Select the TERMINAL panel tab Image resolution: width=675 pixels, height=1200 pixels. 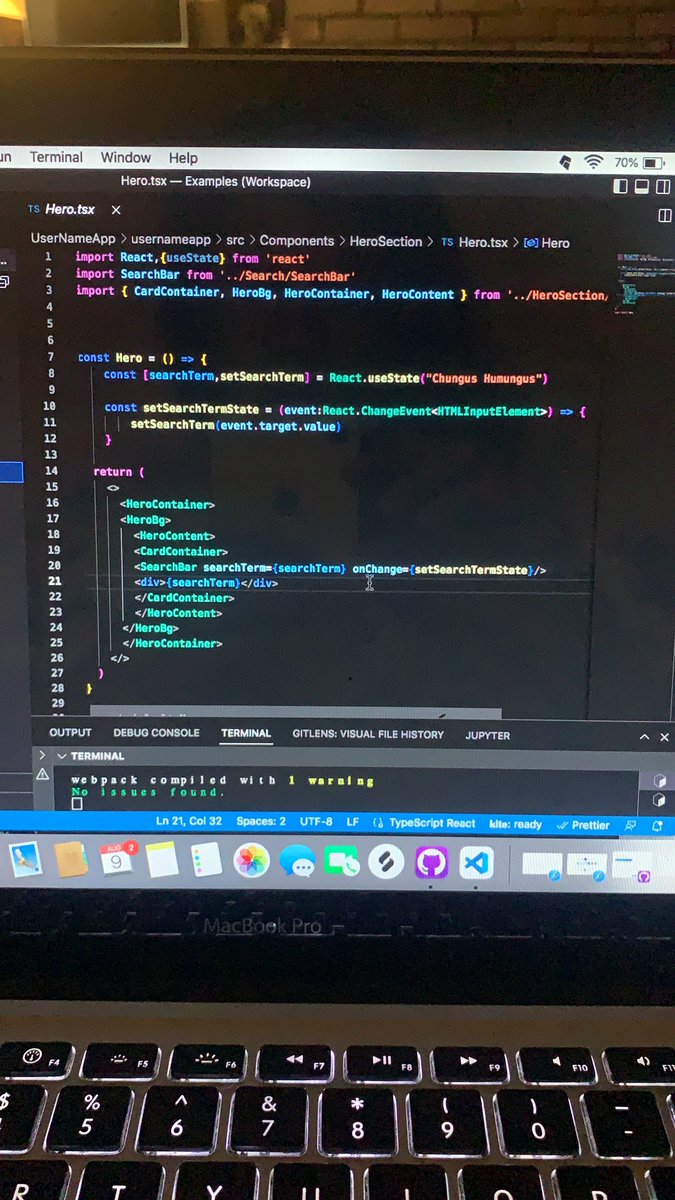pos(246,733)
